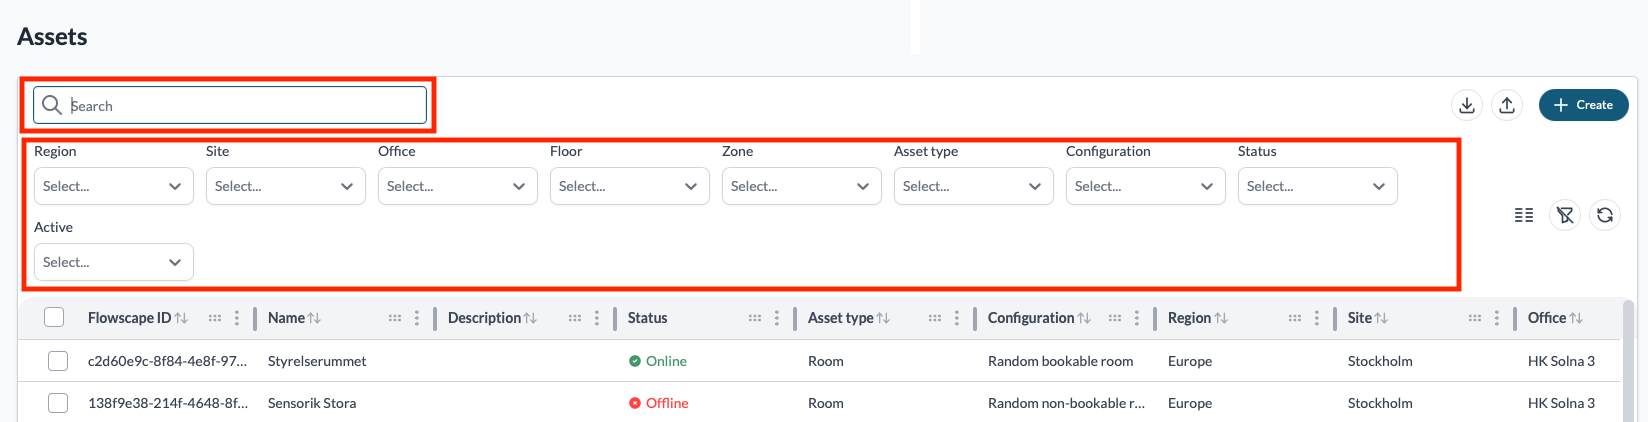
Task: Check the Sensorik Stora row checkbox
Action: click(58, 403)
